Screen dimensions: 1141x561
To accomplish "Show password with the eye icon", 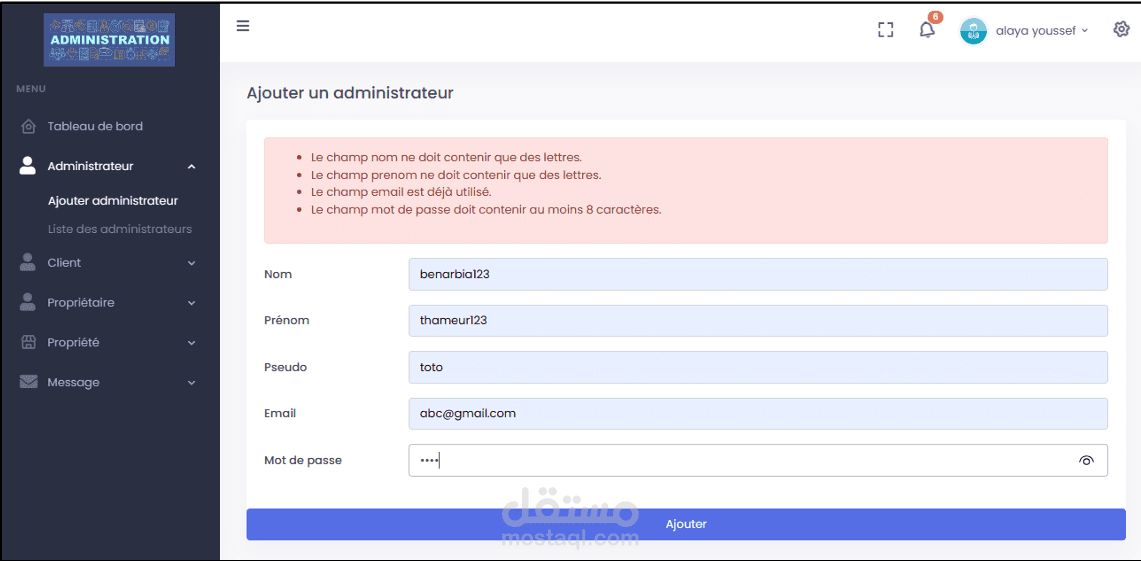I will coord(1086,461).
